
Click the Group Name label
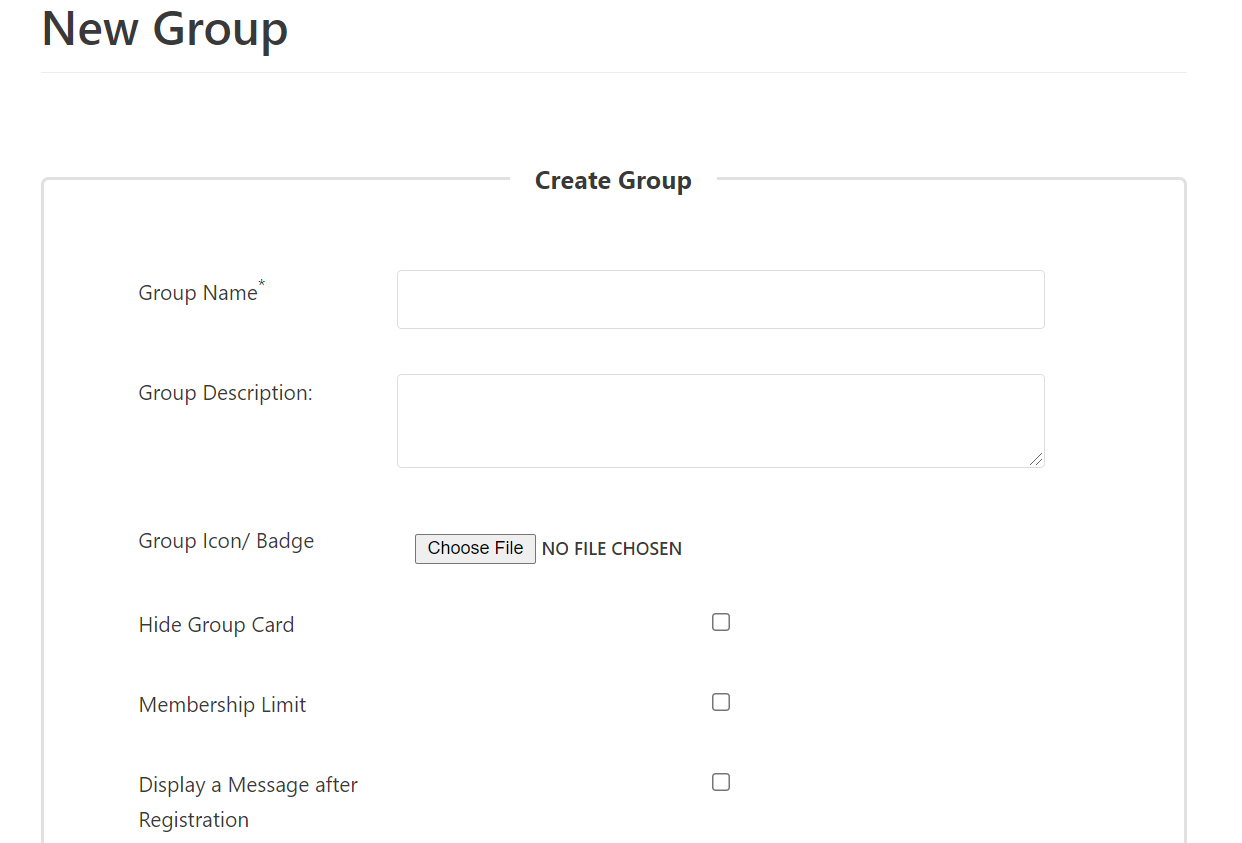tap(198, 292)
